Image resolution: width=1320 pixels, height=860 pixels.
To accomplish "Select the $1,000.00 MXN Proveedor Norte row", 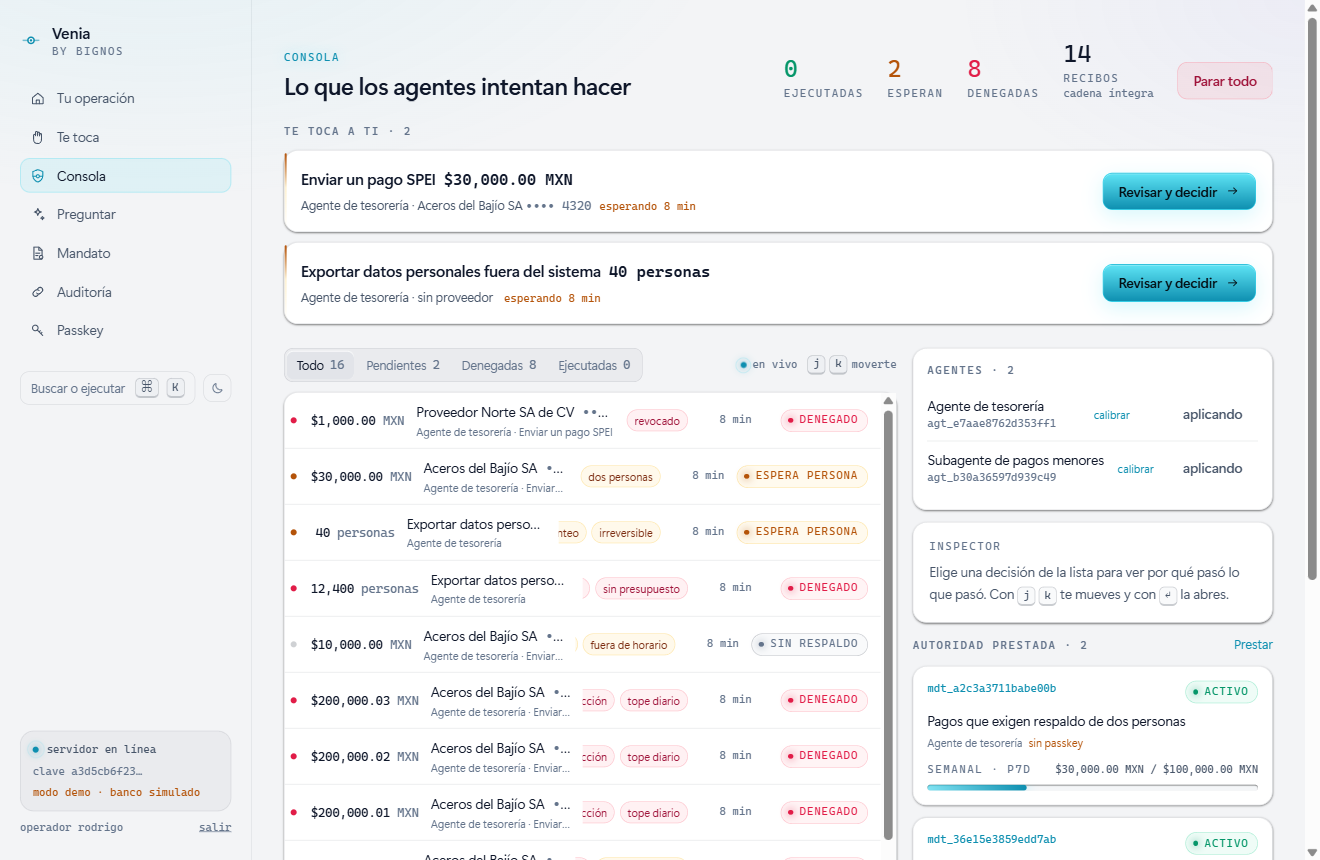I will 581,420.
